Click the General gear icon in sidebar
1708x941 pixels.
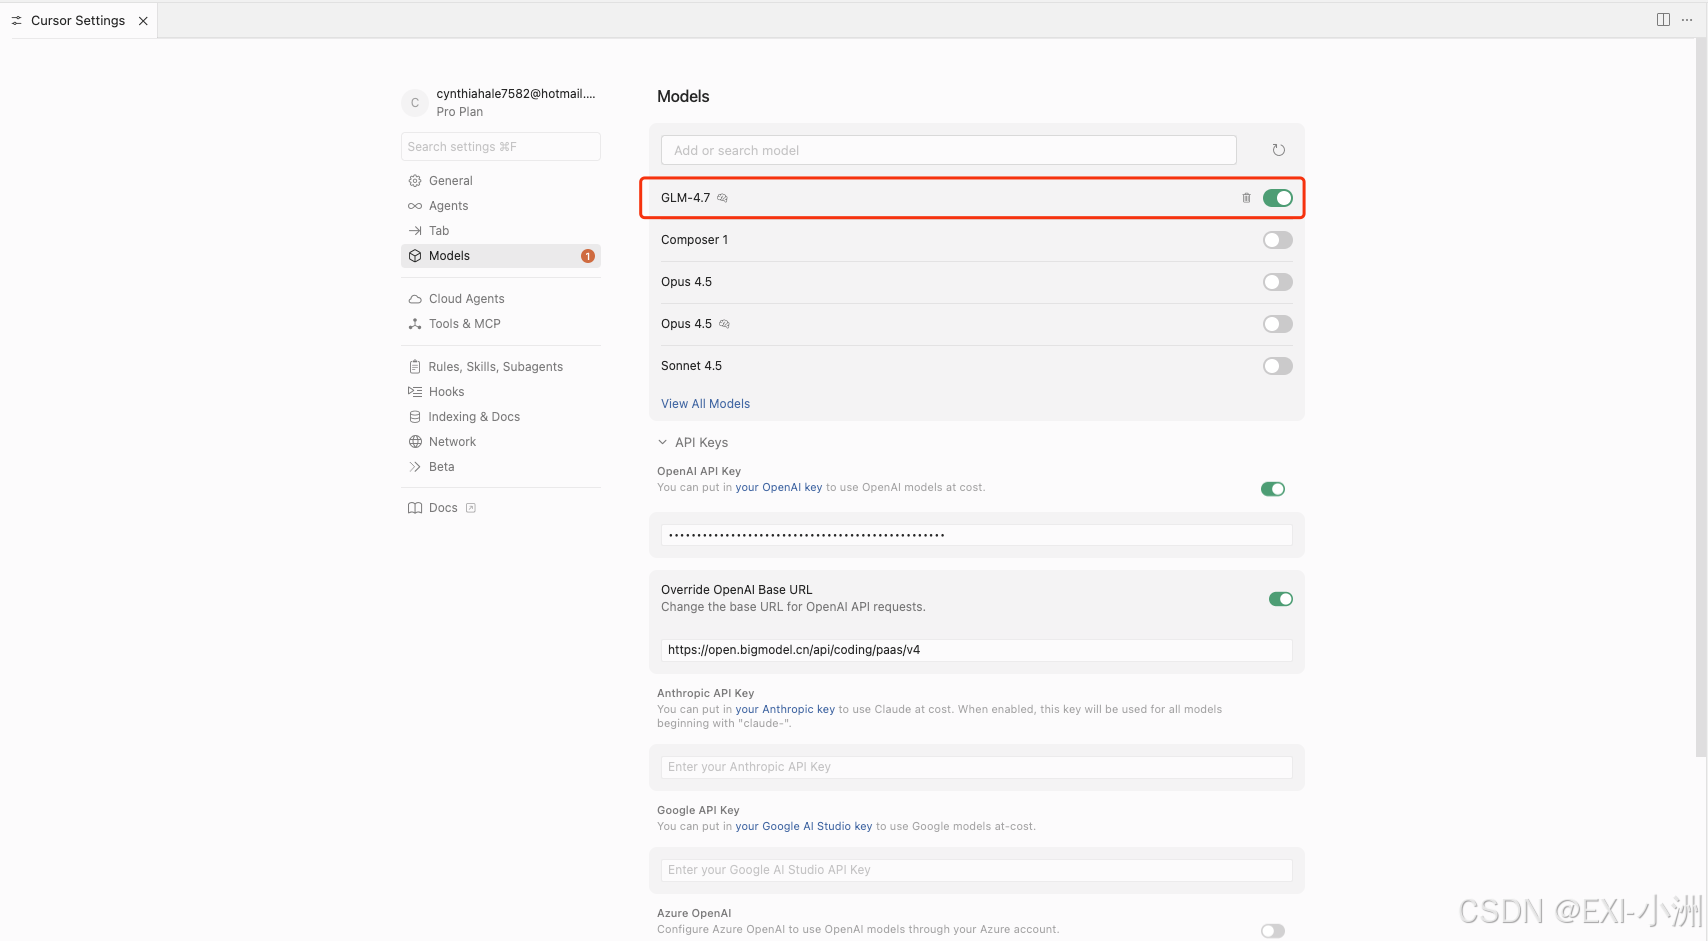coord(415,181)
